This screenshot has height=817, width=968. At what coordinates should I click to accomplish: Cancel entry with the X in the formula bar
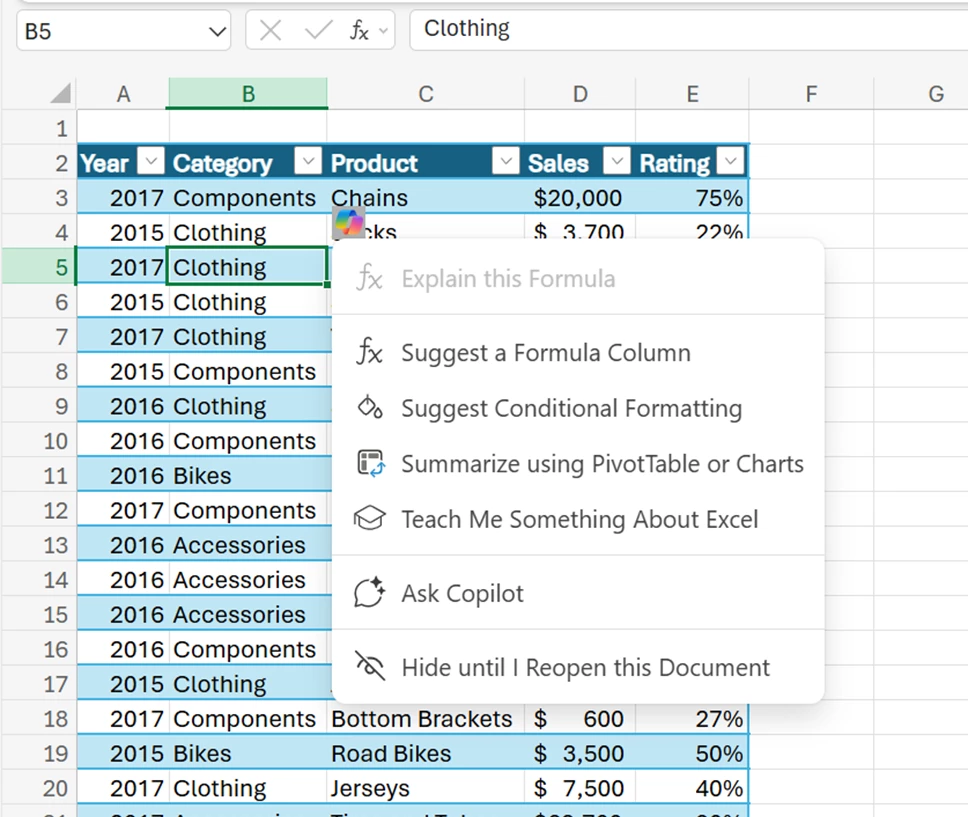pyautogui.click(x=270, y=30)
